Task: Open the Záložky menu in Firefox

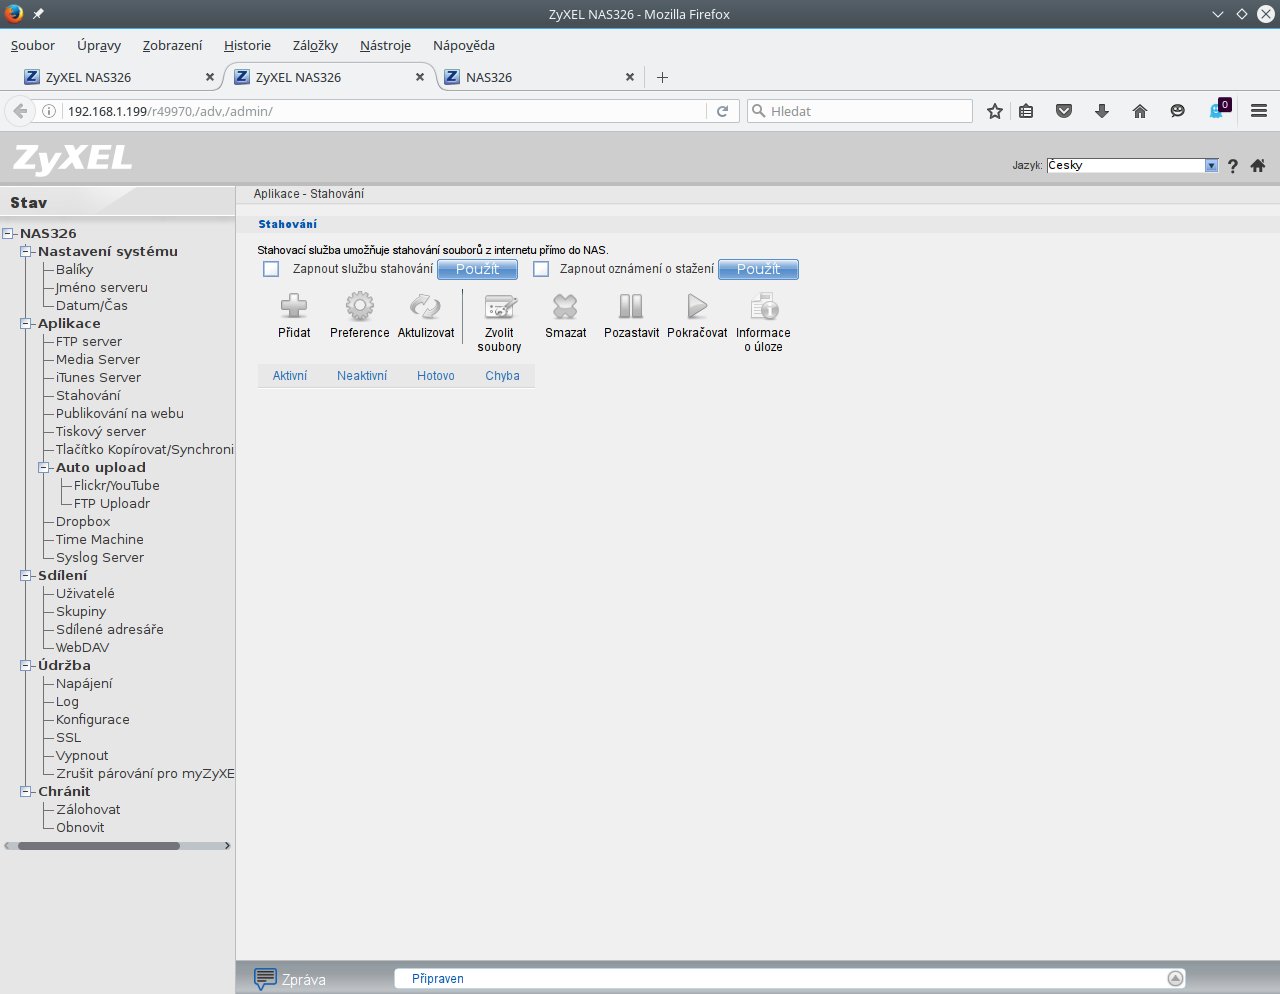Action: (315, 45)
